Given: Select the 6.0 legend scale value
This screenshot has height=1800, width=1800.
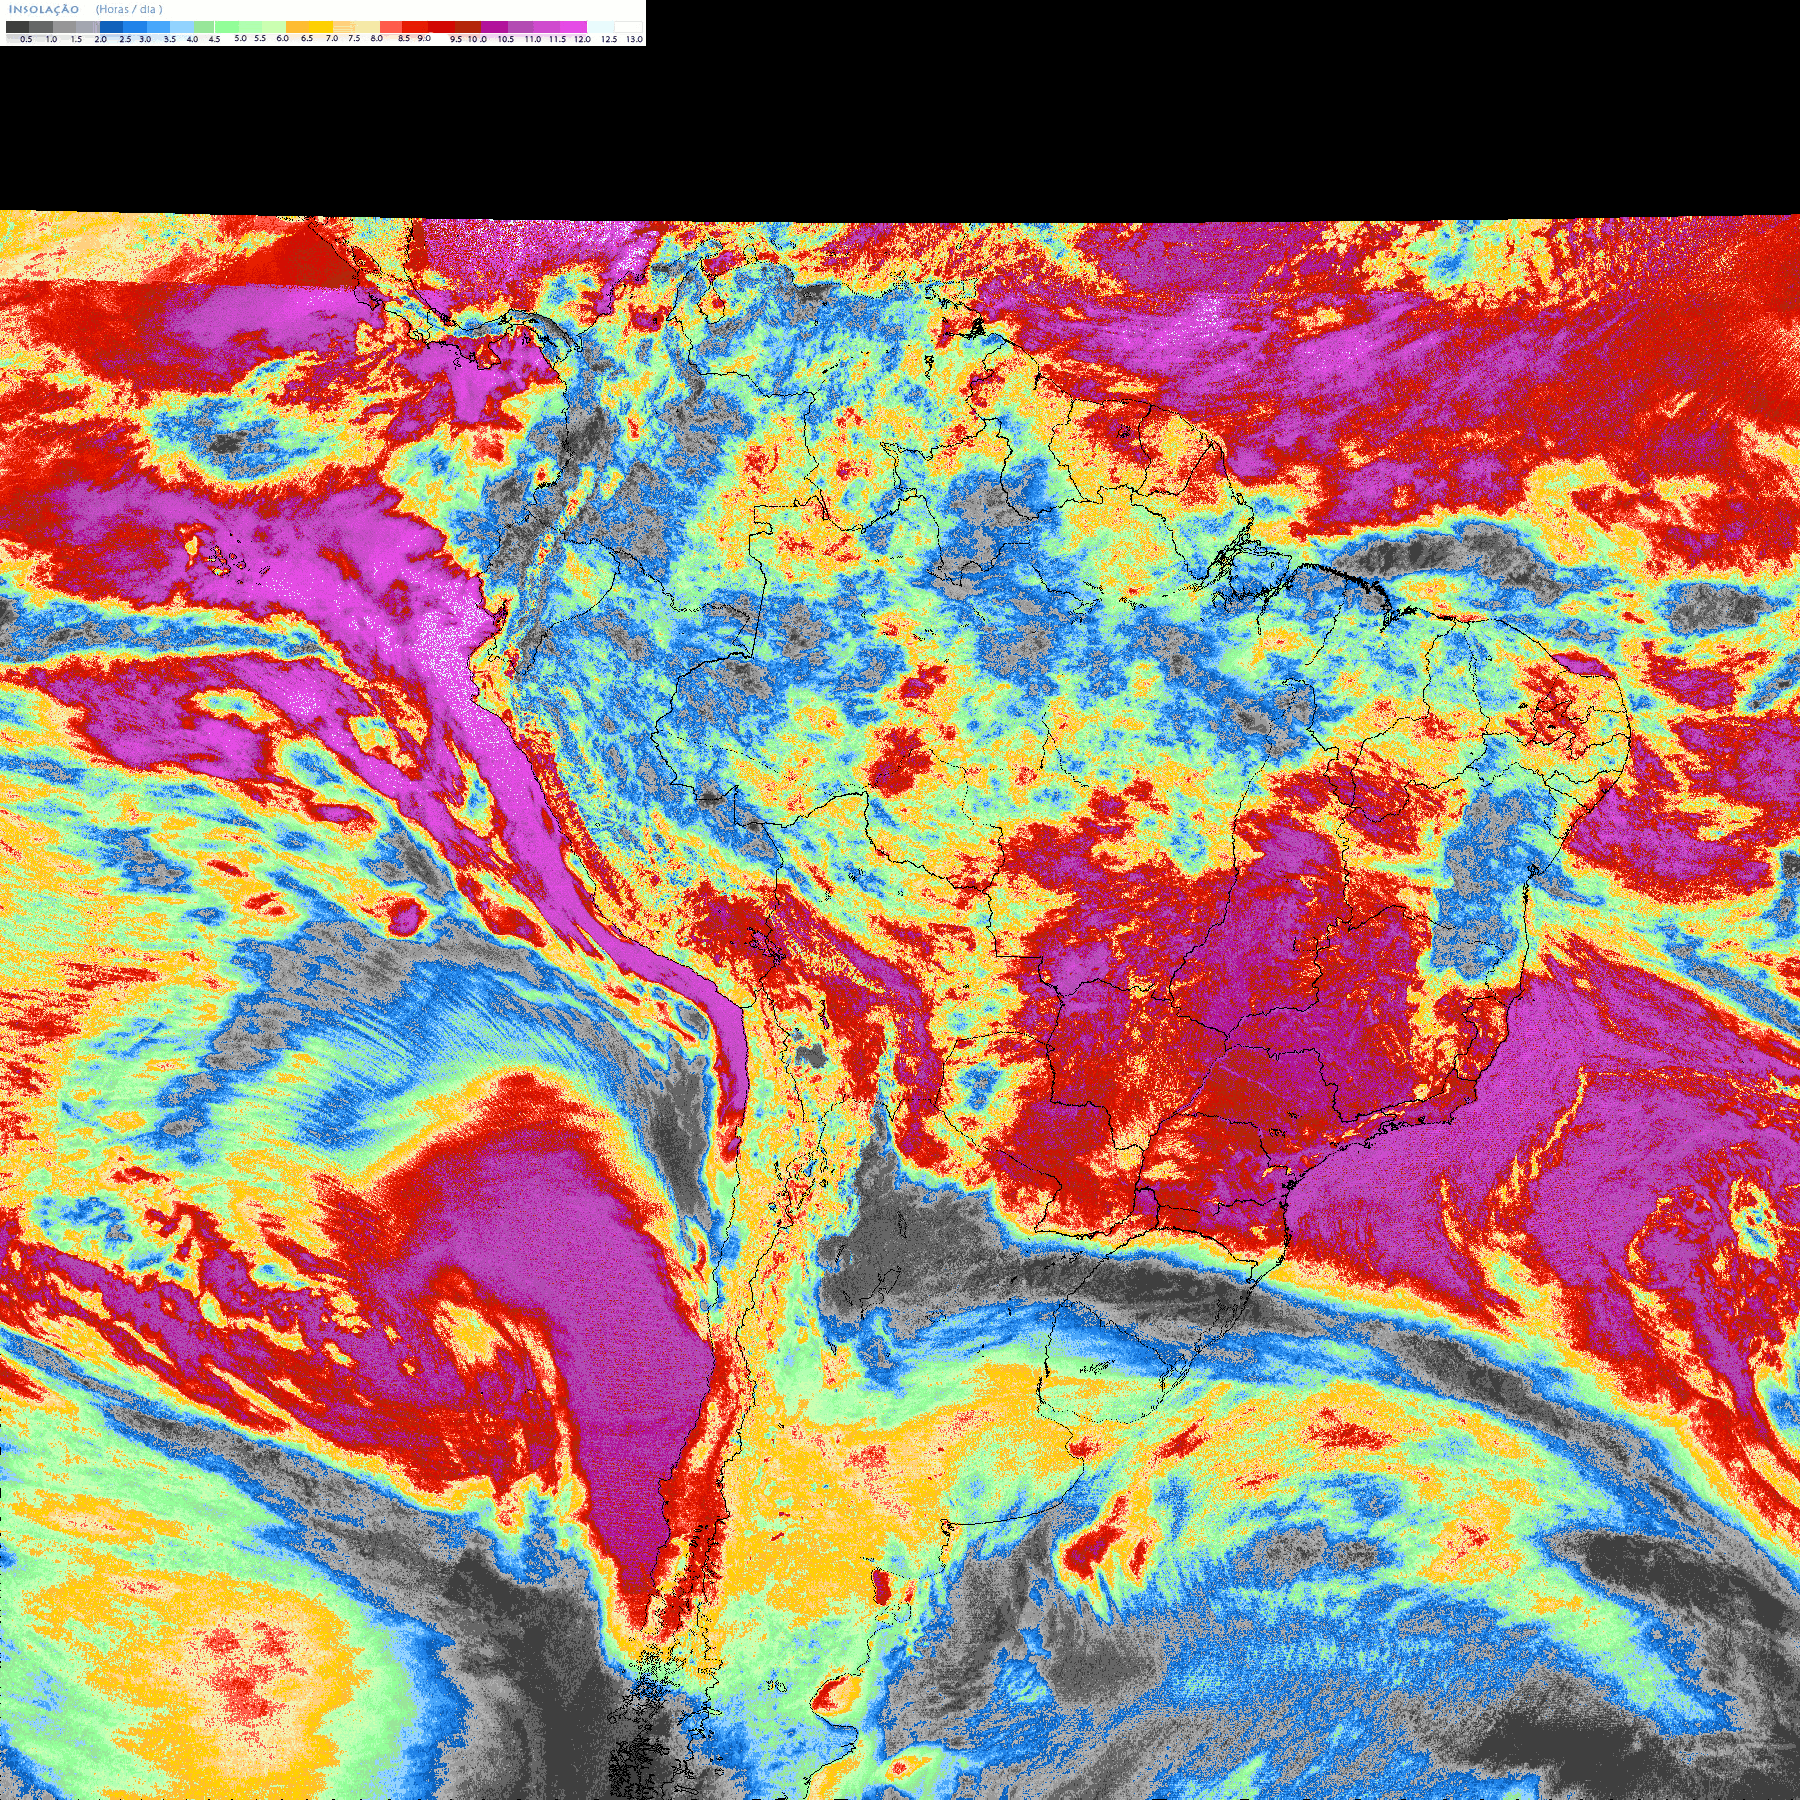Looking at the screenshot, I should [282, 38].
